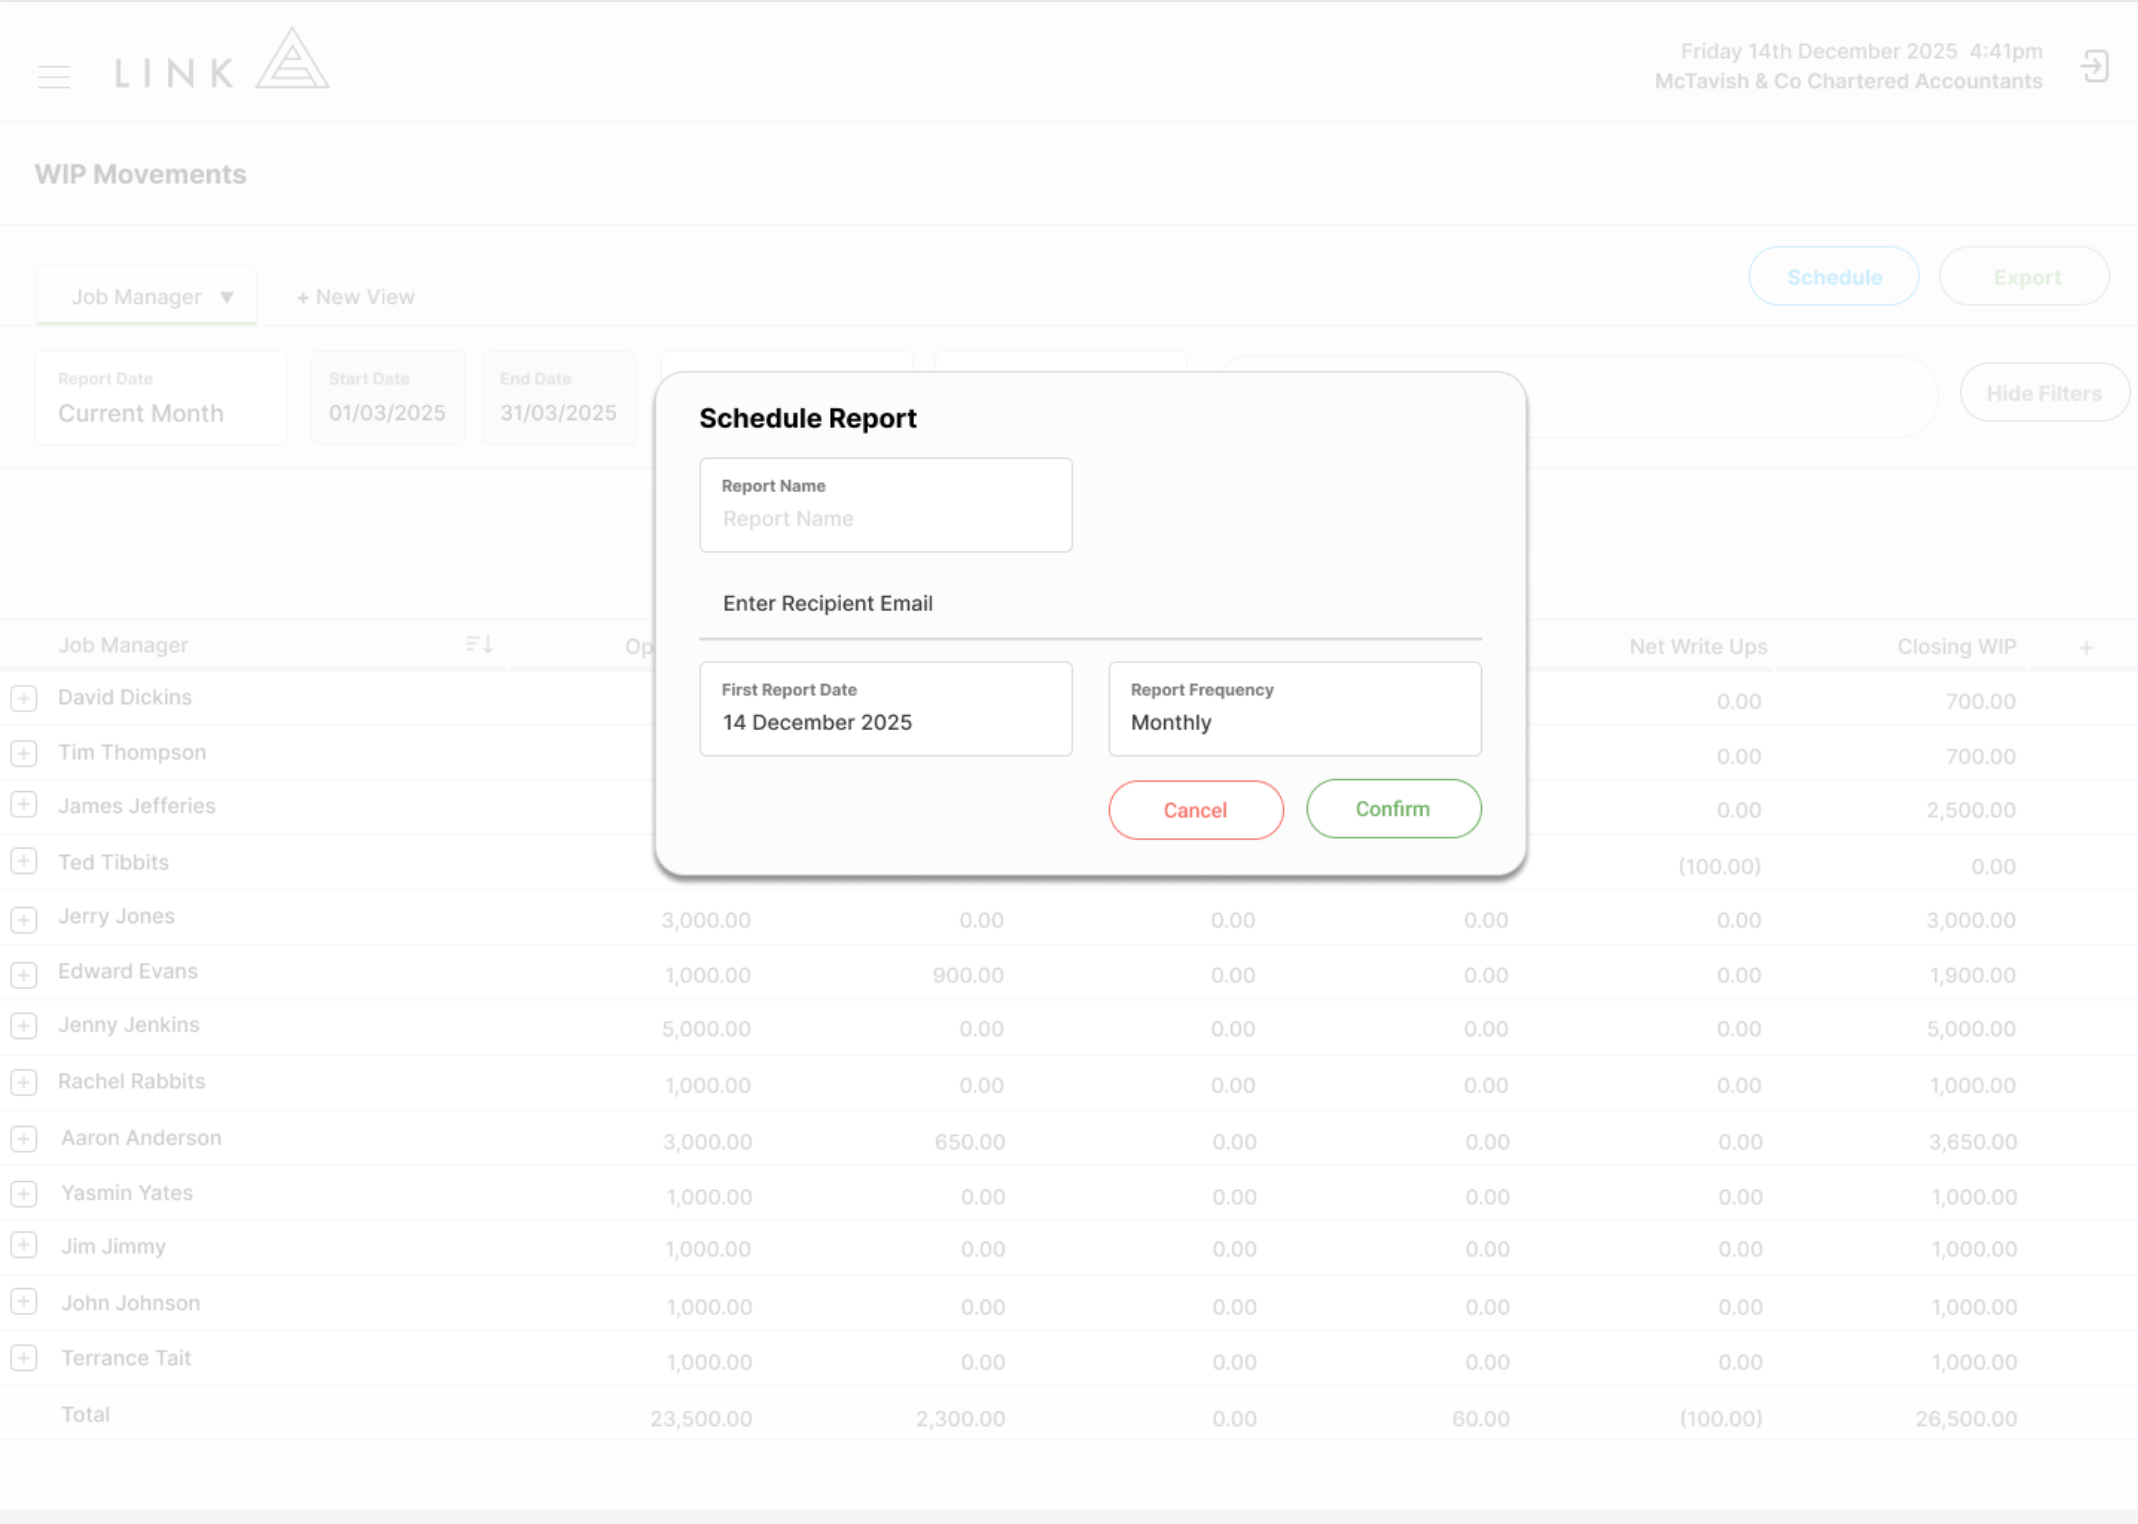Expand the John Johnson row
The width and height of the screenshot is (2138, 1524).
tap(24, 1302)
